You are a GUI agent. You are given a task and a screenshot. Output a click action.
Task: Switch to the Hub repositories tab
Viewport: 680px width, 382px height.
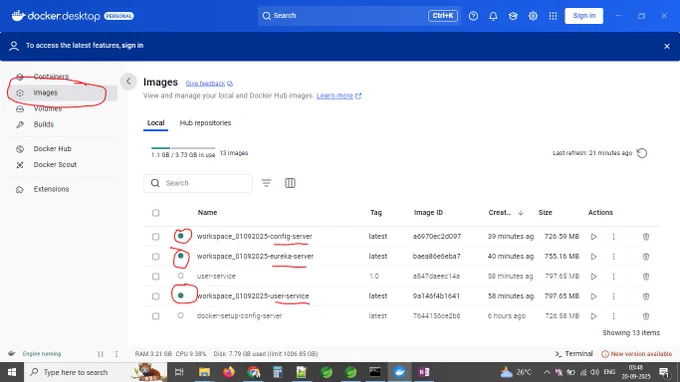click(205, 123)
